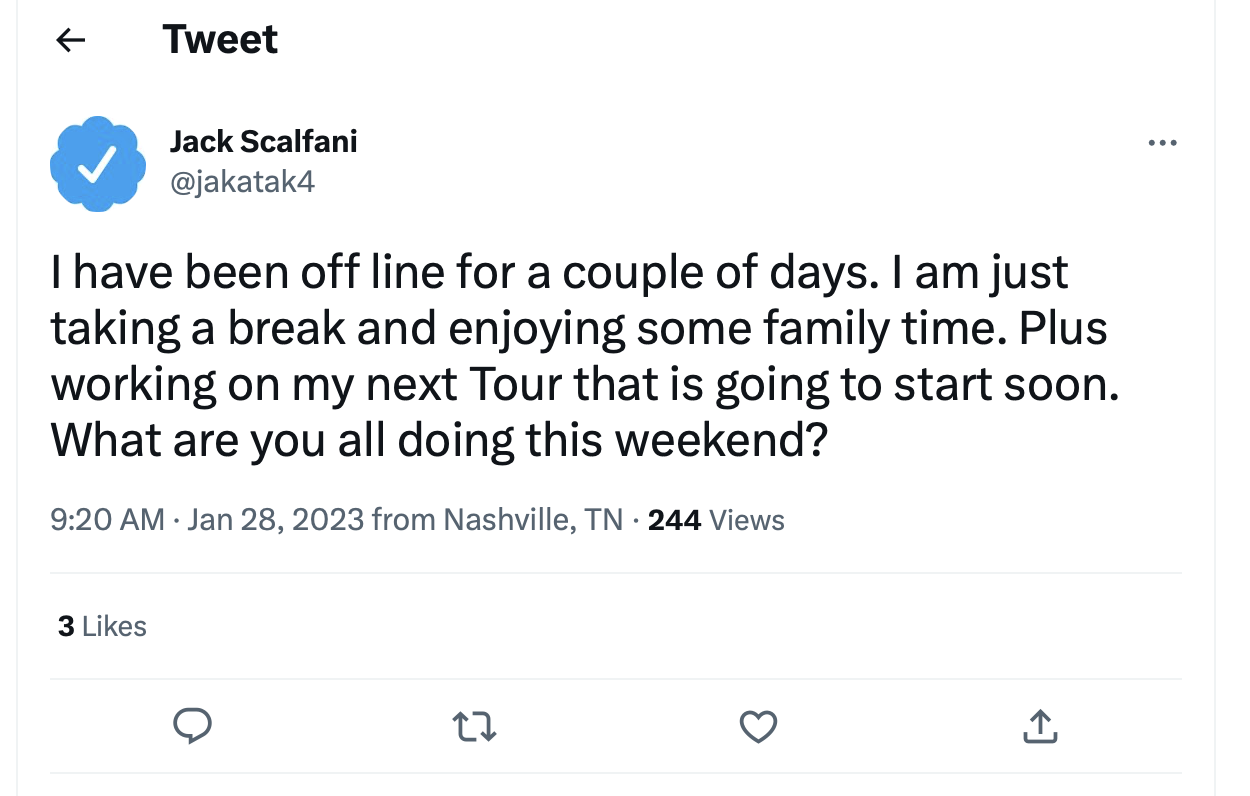Open the reply speech bubble icon
The height and width of the screenshot is (796, 1250).
coord(191,726)
